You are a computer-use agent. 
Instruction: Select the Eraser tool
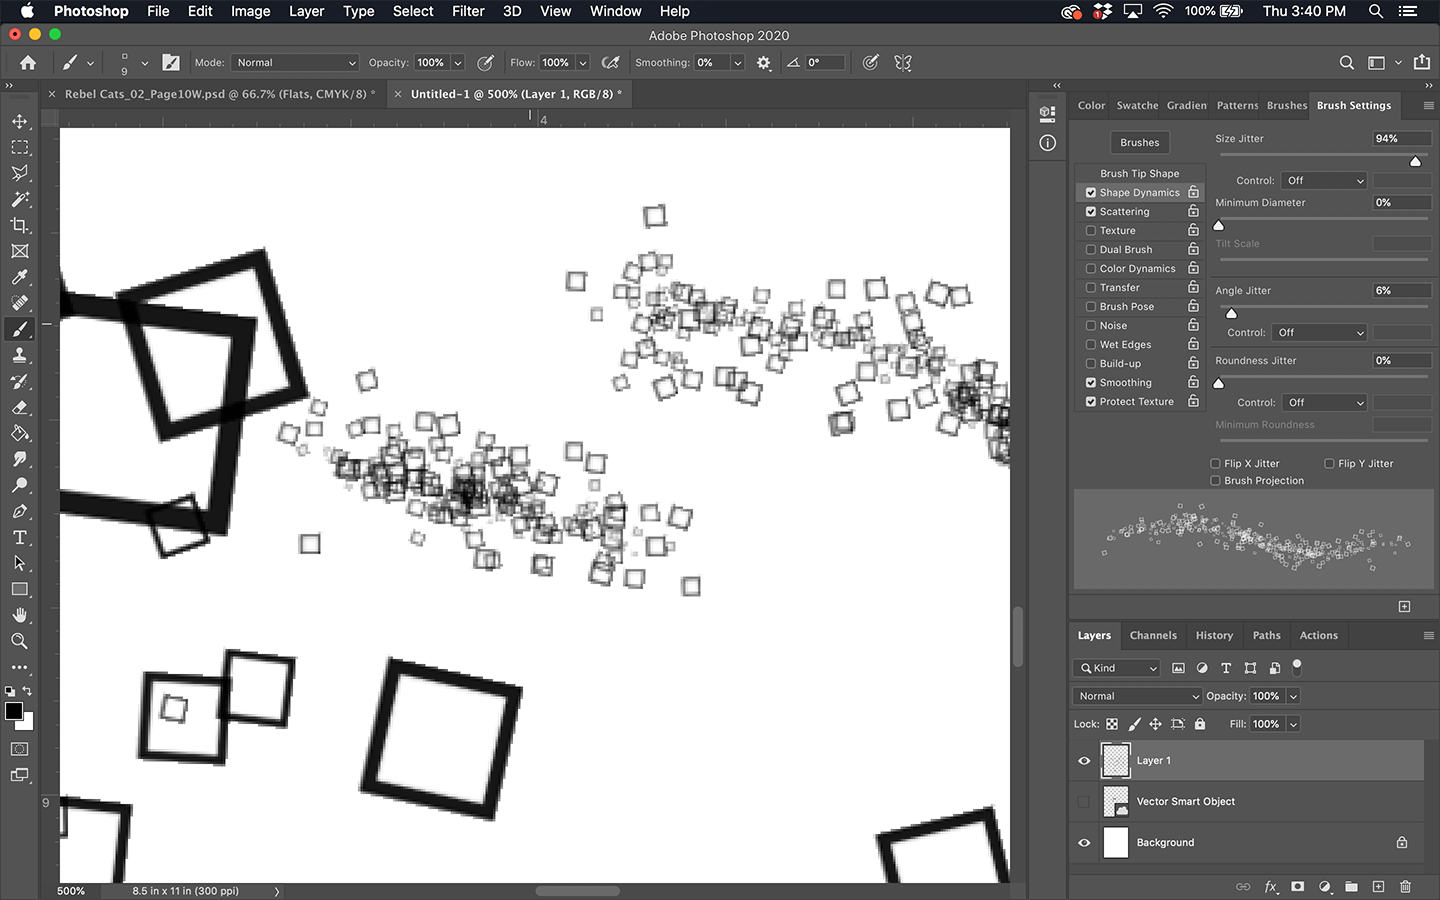click(x=20, y=407)
